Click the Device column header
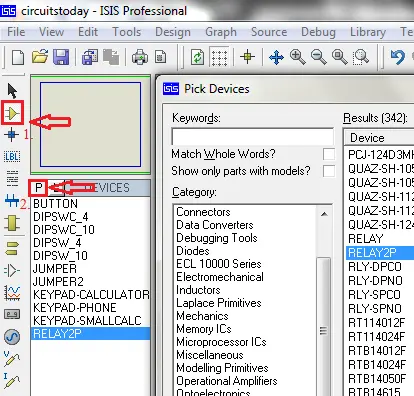This screenshot has height=396, width=414. coord(379,138)
